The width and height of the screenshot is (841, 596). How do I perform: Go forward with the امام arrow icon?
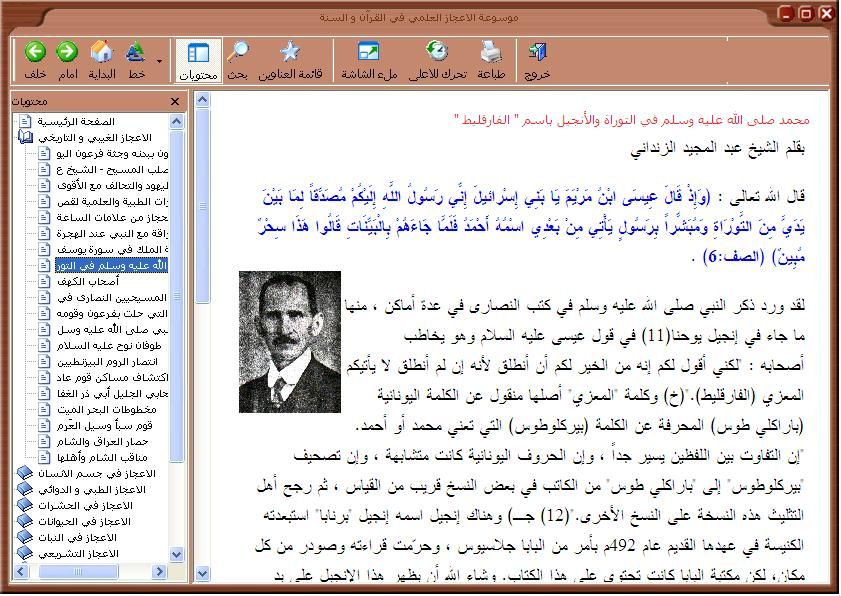pyautogui.click(x=67, y=52)
